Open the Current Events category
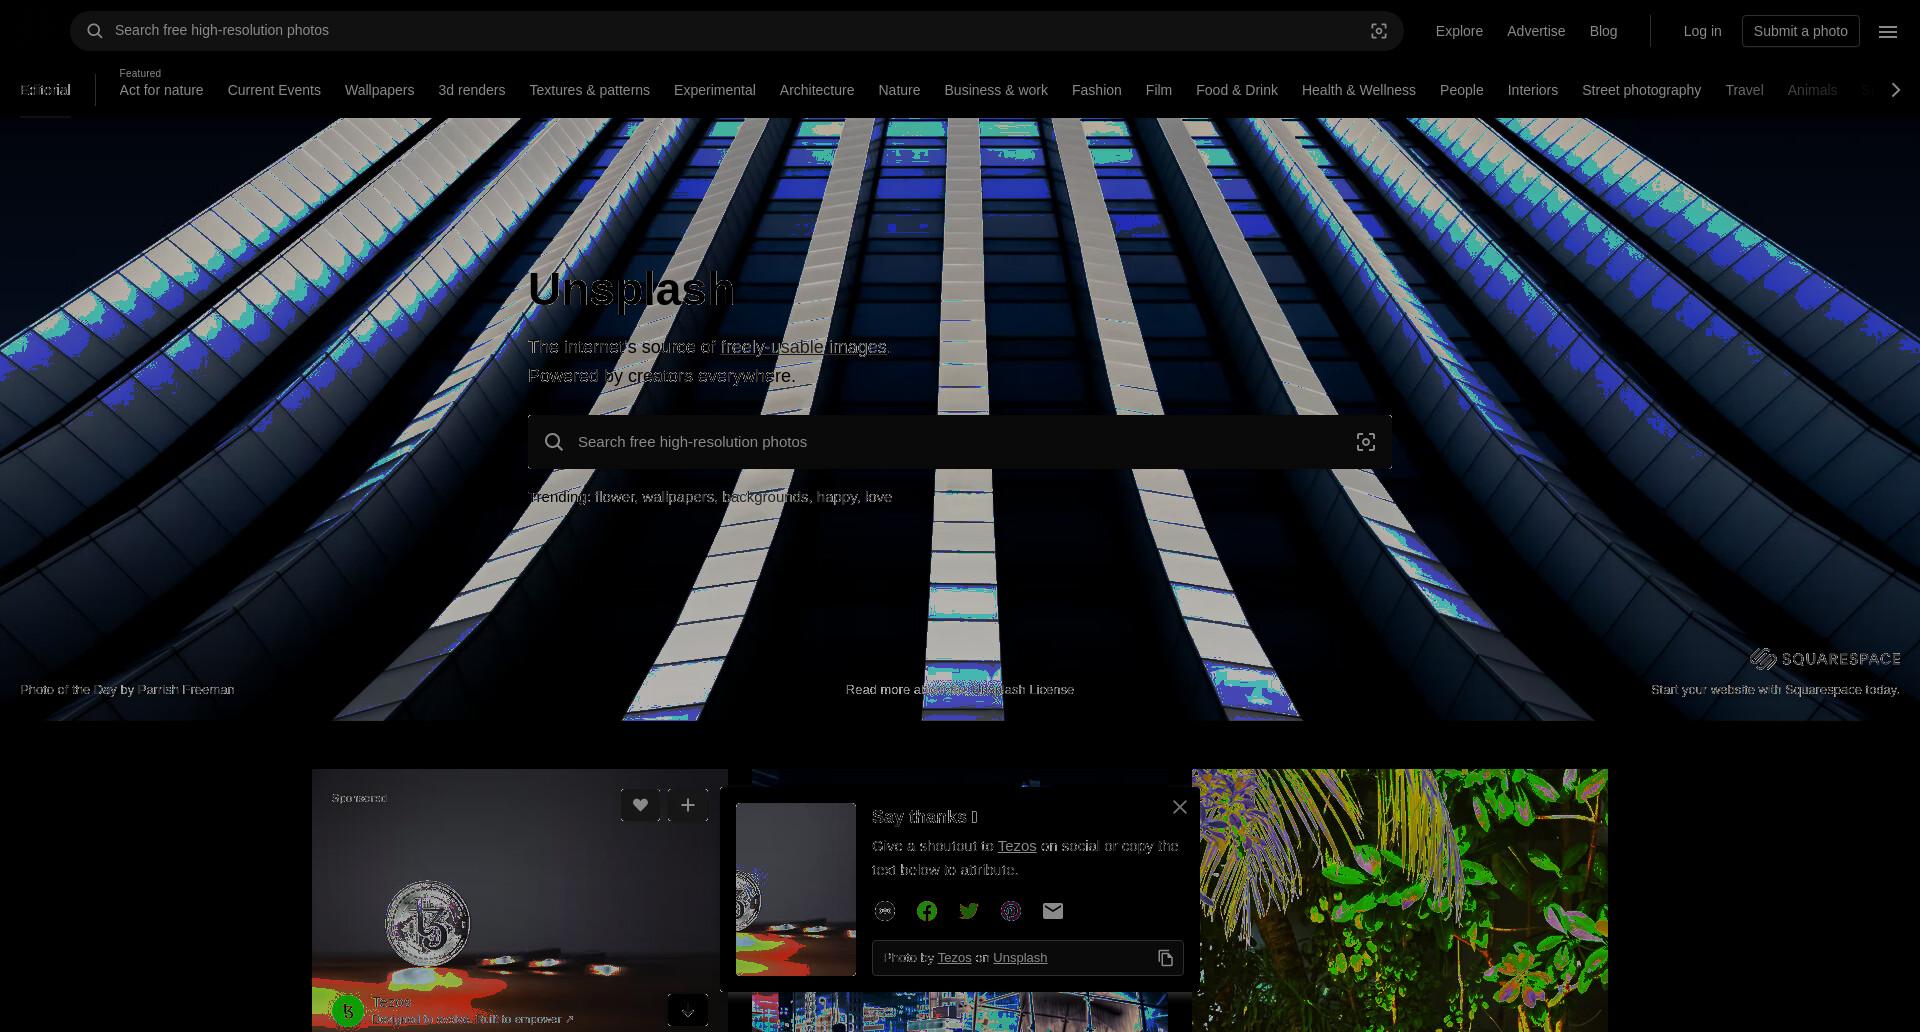 tap(274, 90)
